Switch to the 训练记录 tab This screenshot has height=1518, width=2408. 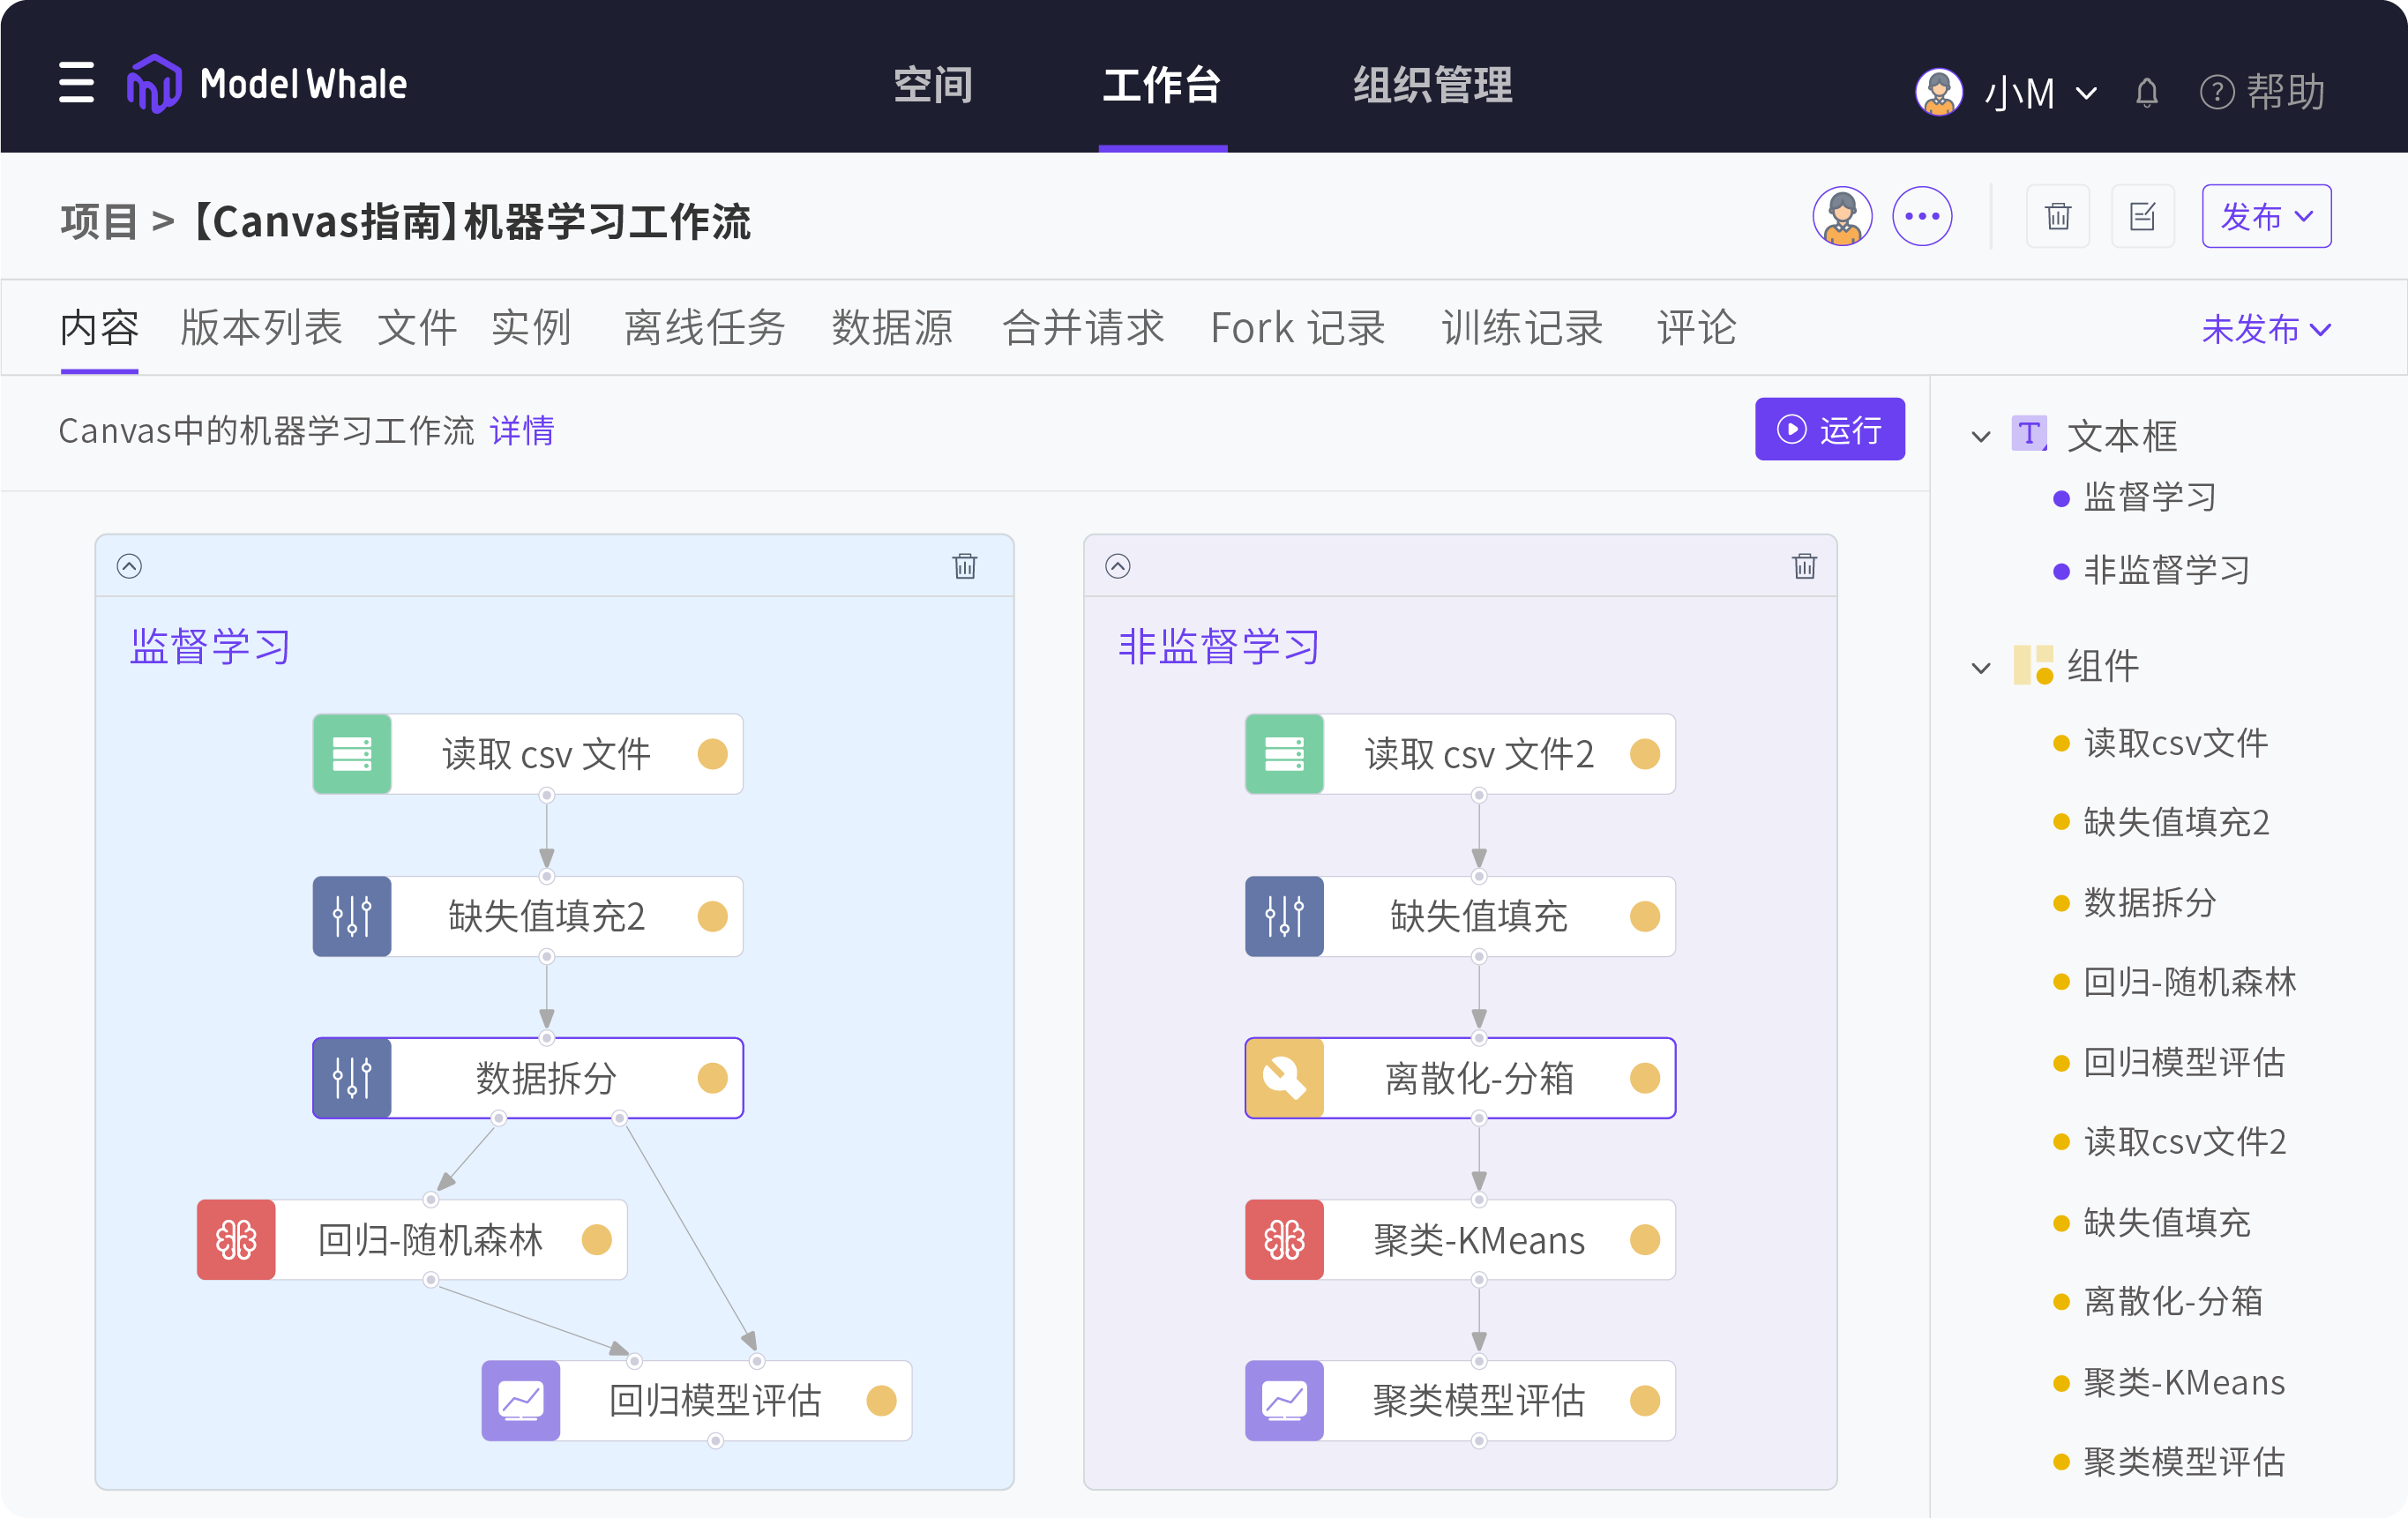1522,328
